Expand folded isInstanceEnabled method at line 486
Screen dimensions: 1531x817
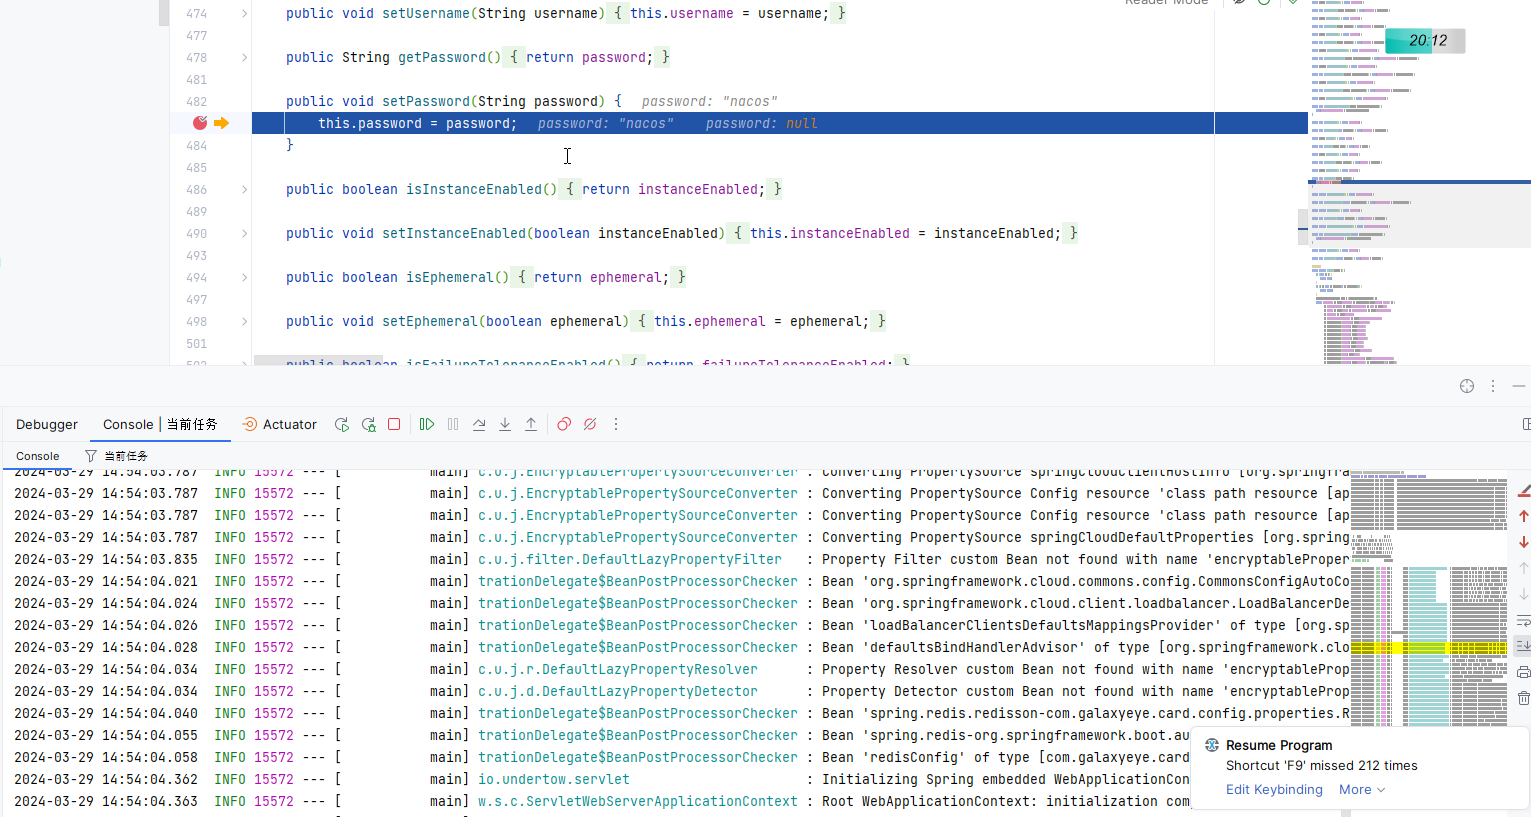click(244, 189)
